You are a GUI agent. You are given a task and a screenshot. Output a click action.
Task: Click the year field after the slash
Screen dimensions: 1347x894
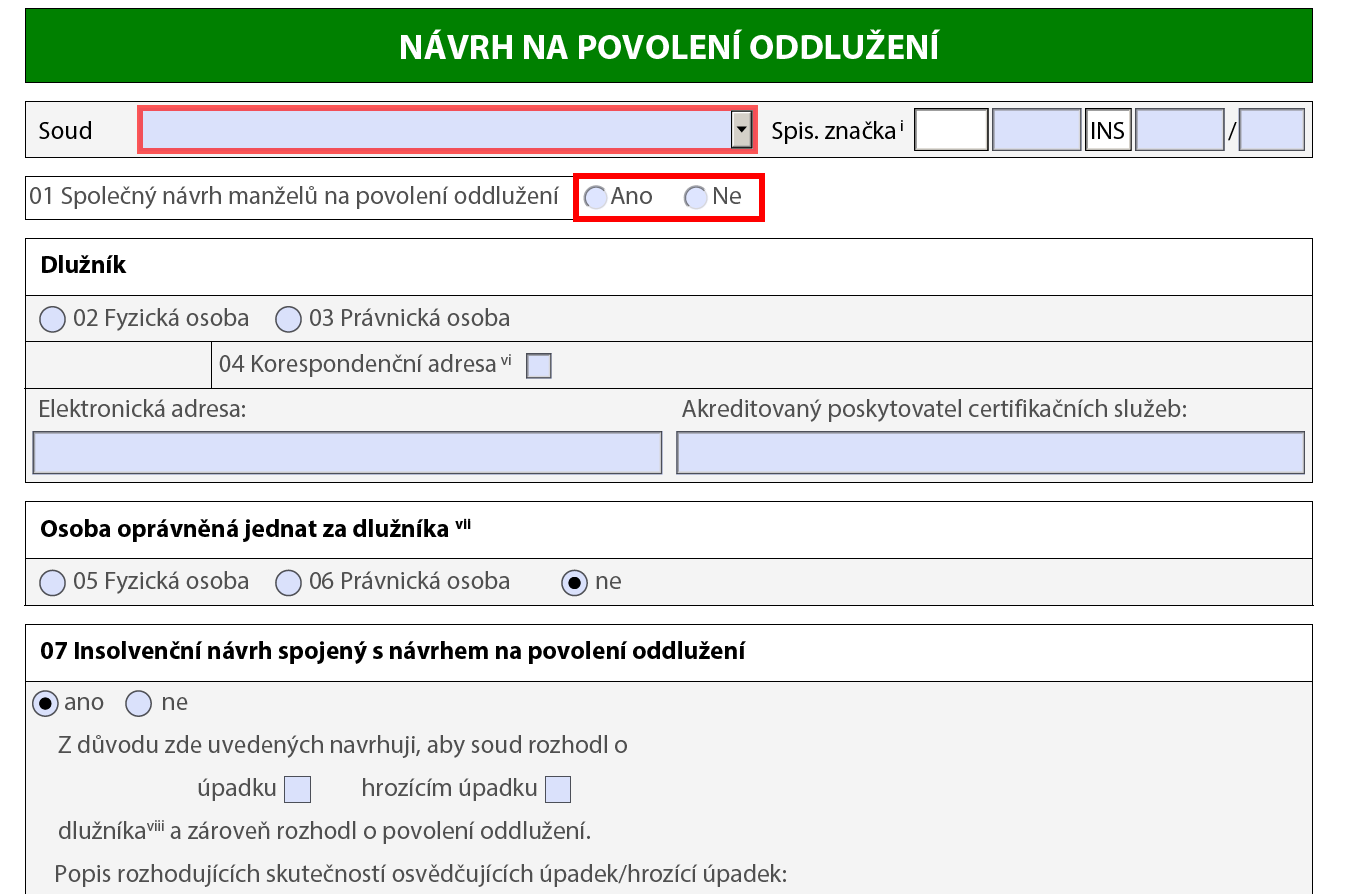[x=1271, y=129]
